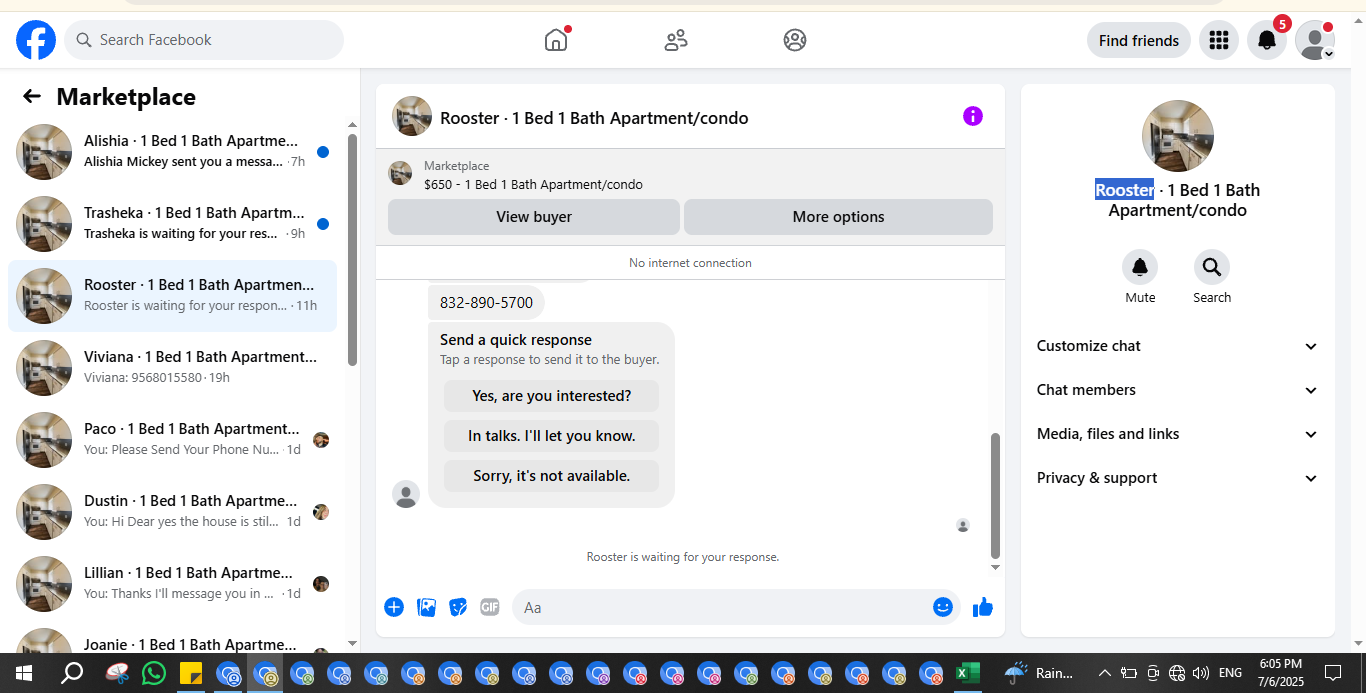Open the Alishia conversation
1366x693 pixels.
(172, 152)
